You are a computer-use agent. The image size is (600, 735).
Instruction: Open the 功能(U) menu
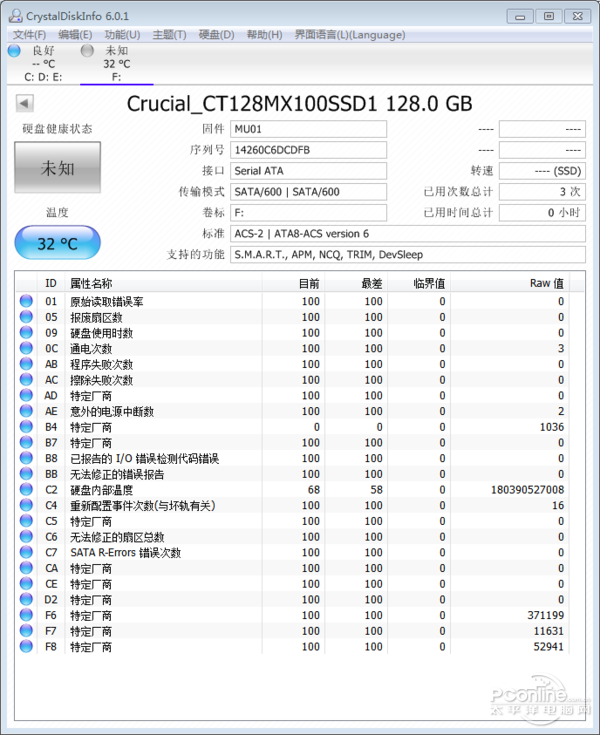click(x=122, y=35)
